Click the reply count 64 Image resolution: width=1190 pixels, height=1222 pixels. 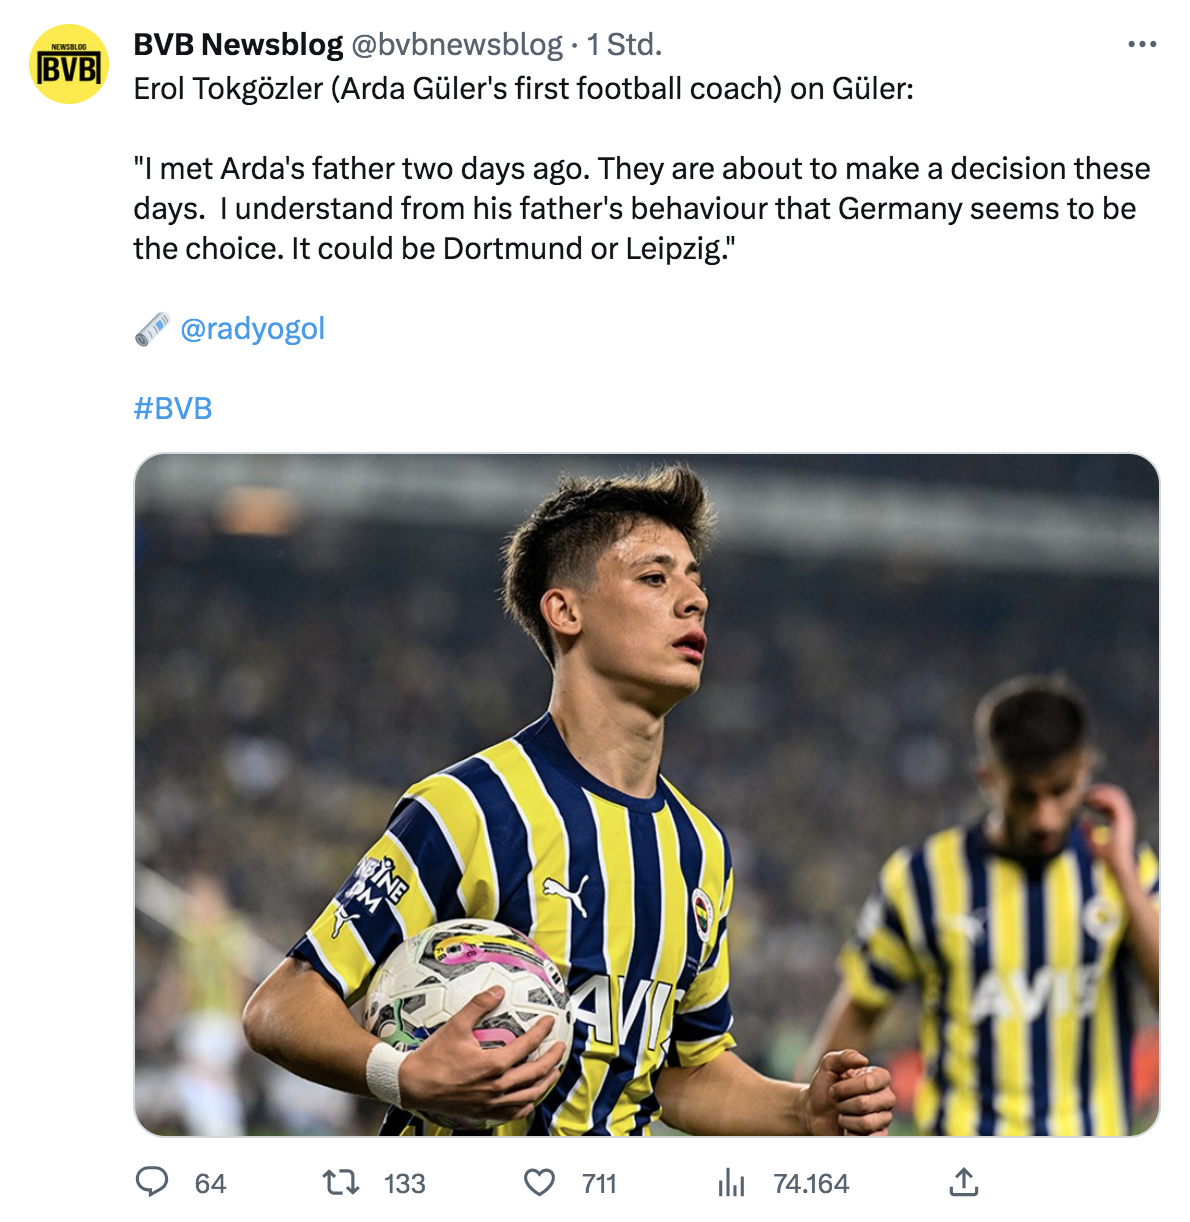coord(210,1184)
